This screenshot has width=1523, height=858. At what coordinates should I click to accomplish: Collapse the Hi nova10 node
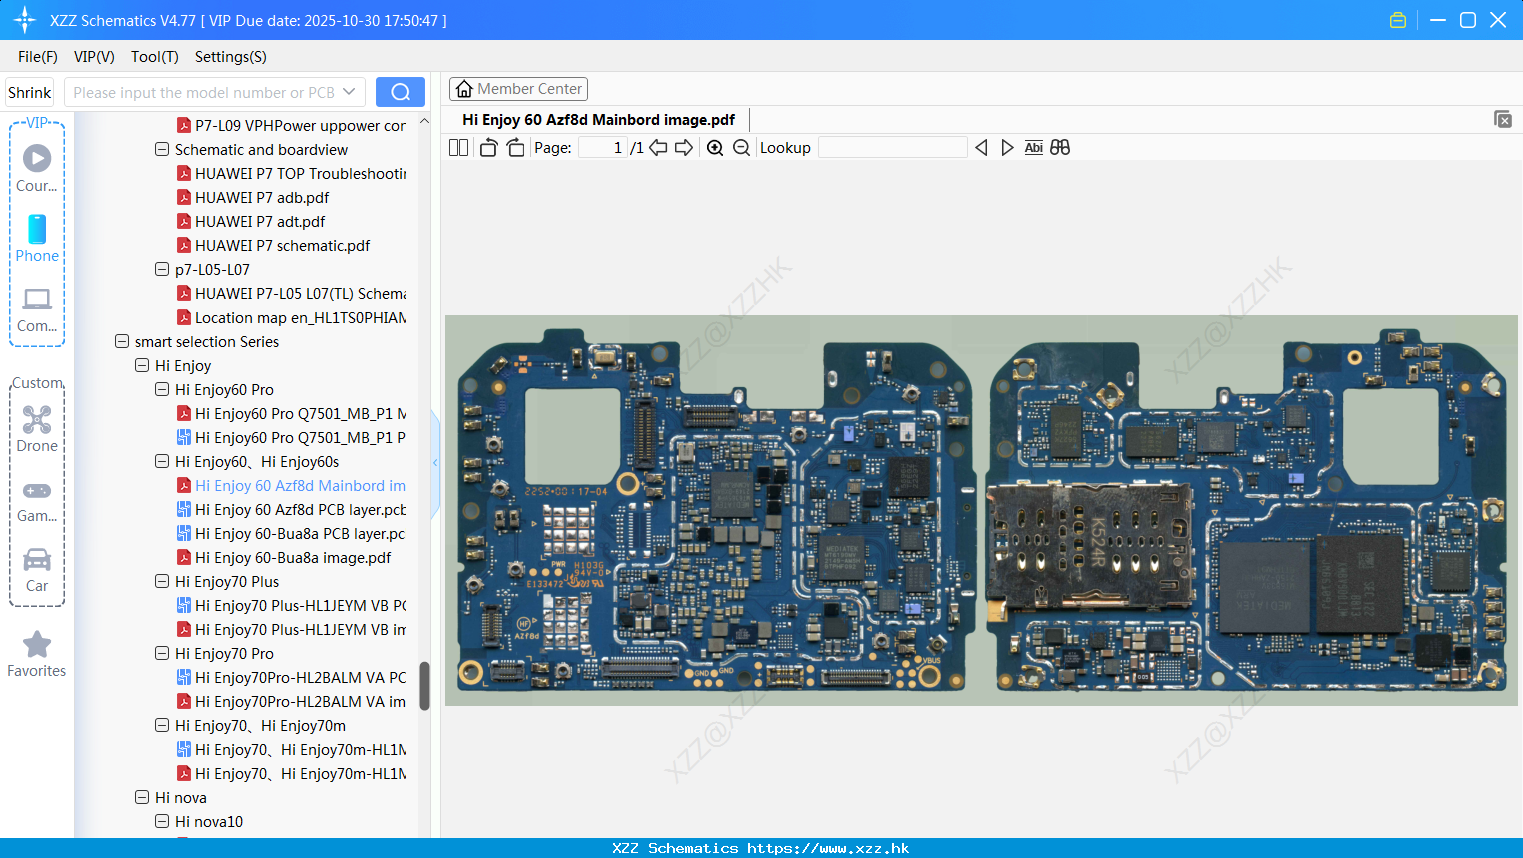point(162,821)
